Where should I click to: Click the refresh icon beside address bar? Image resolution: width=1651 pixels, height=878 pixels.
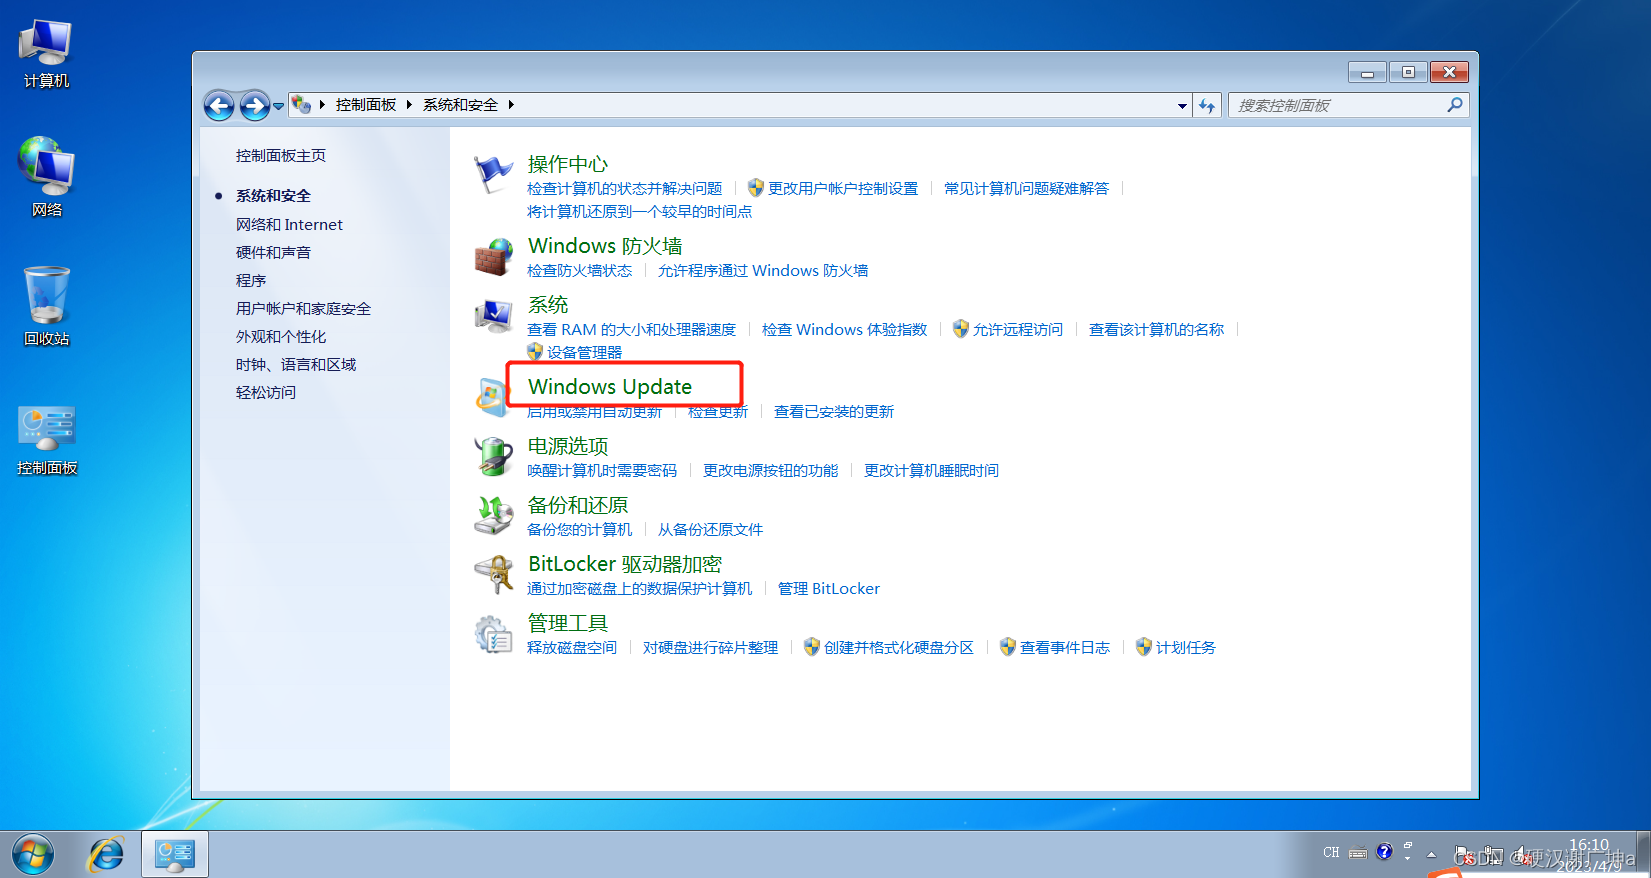tap(1207, 105)
